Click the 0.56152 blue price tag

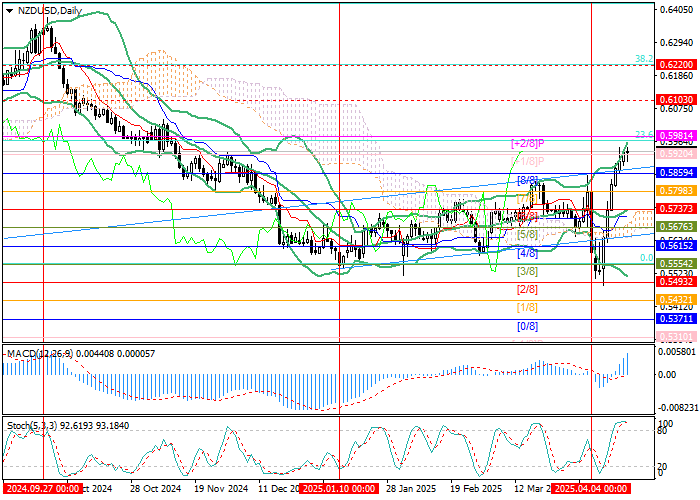676,246
